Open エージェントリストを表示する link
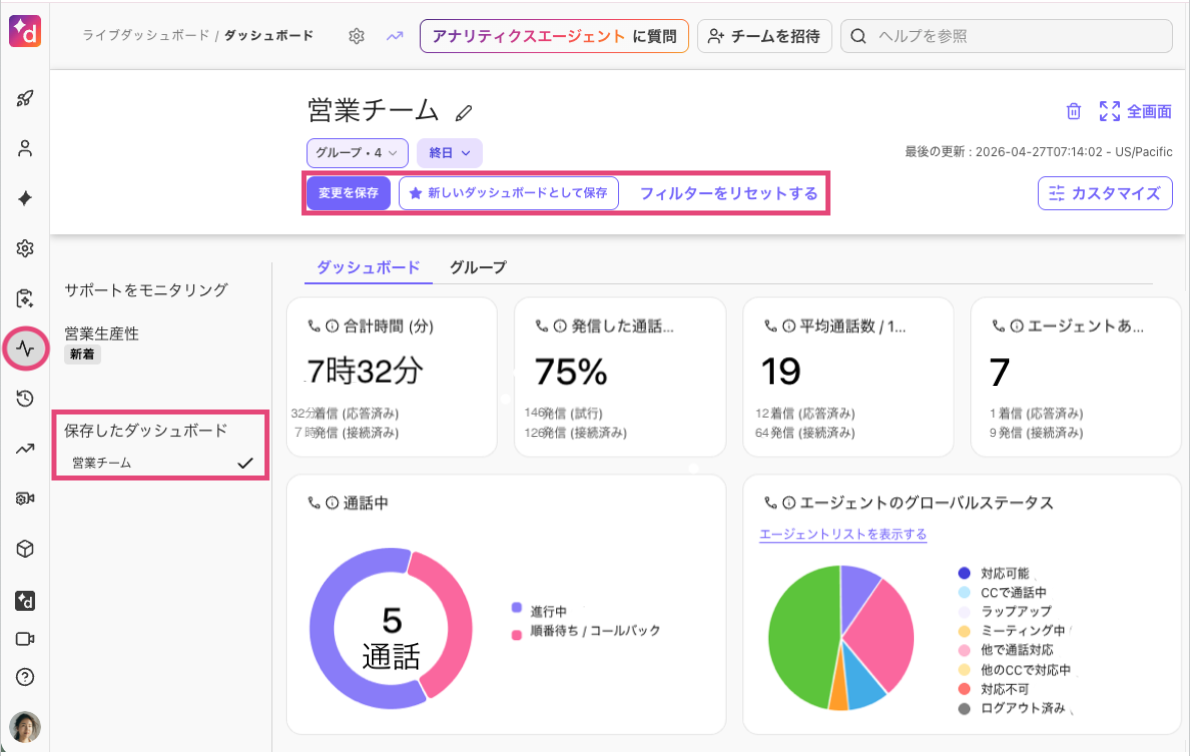The height and width of the screenshot is (756, 1190). pos(843,534)
